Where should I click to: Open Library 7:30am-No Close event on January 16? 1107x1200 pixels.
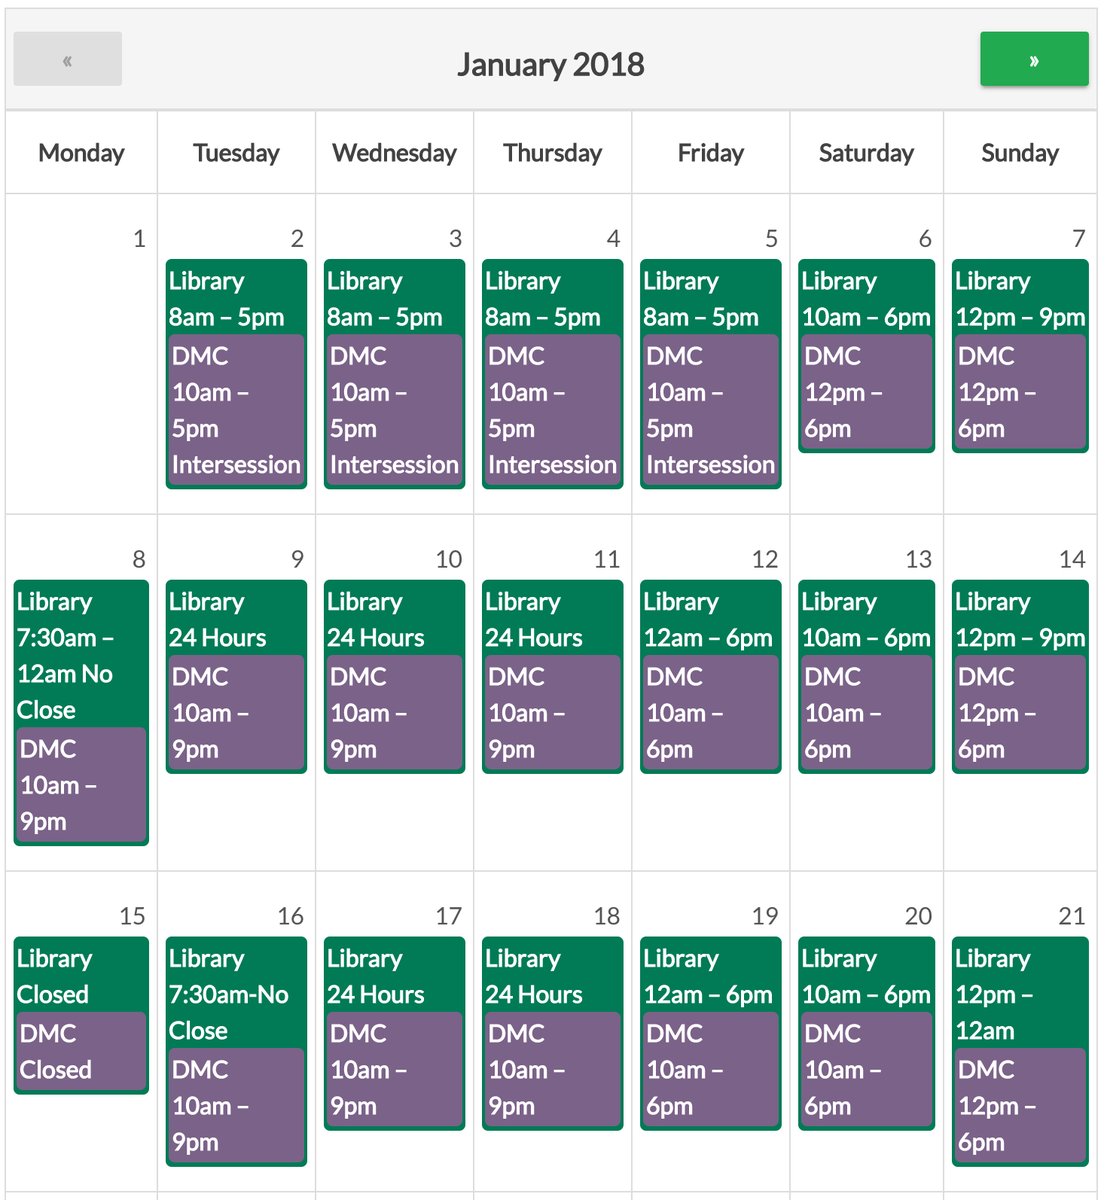click(x=236, y=994)
